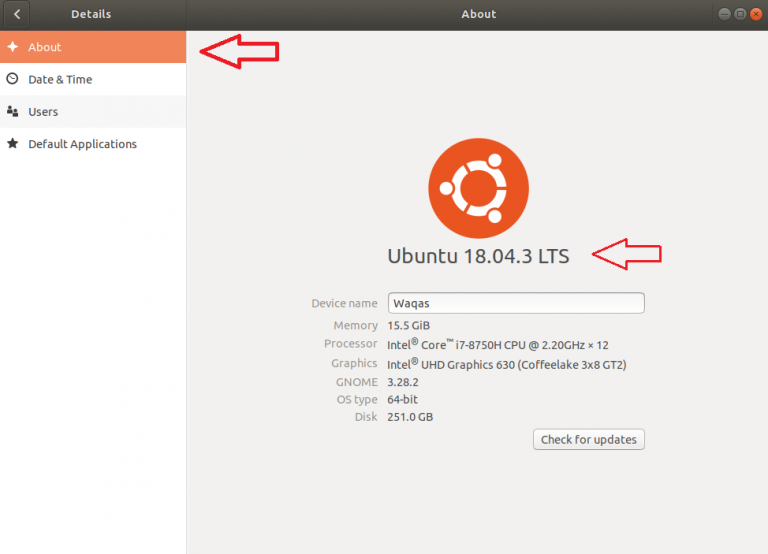Click the orange Ubuntu logo
Viewport: 768px width, 554px height.
(x=479, y=188)
